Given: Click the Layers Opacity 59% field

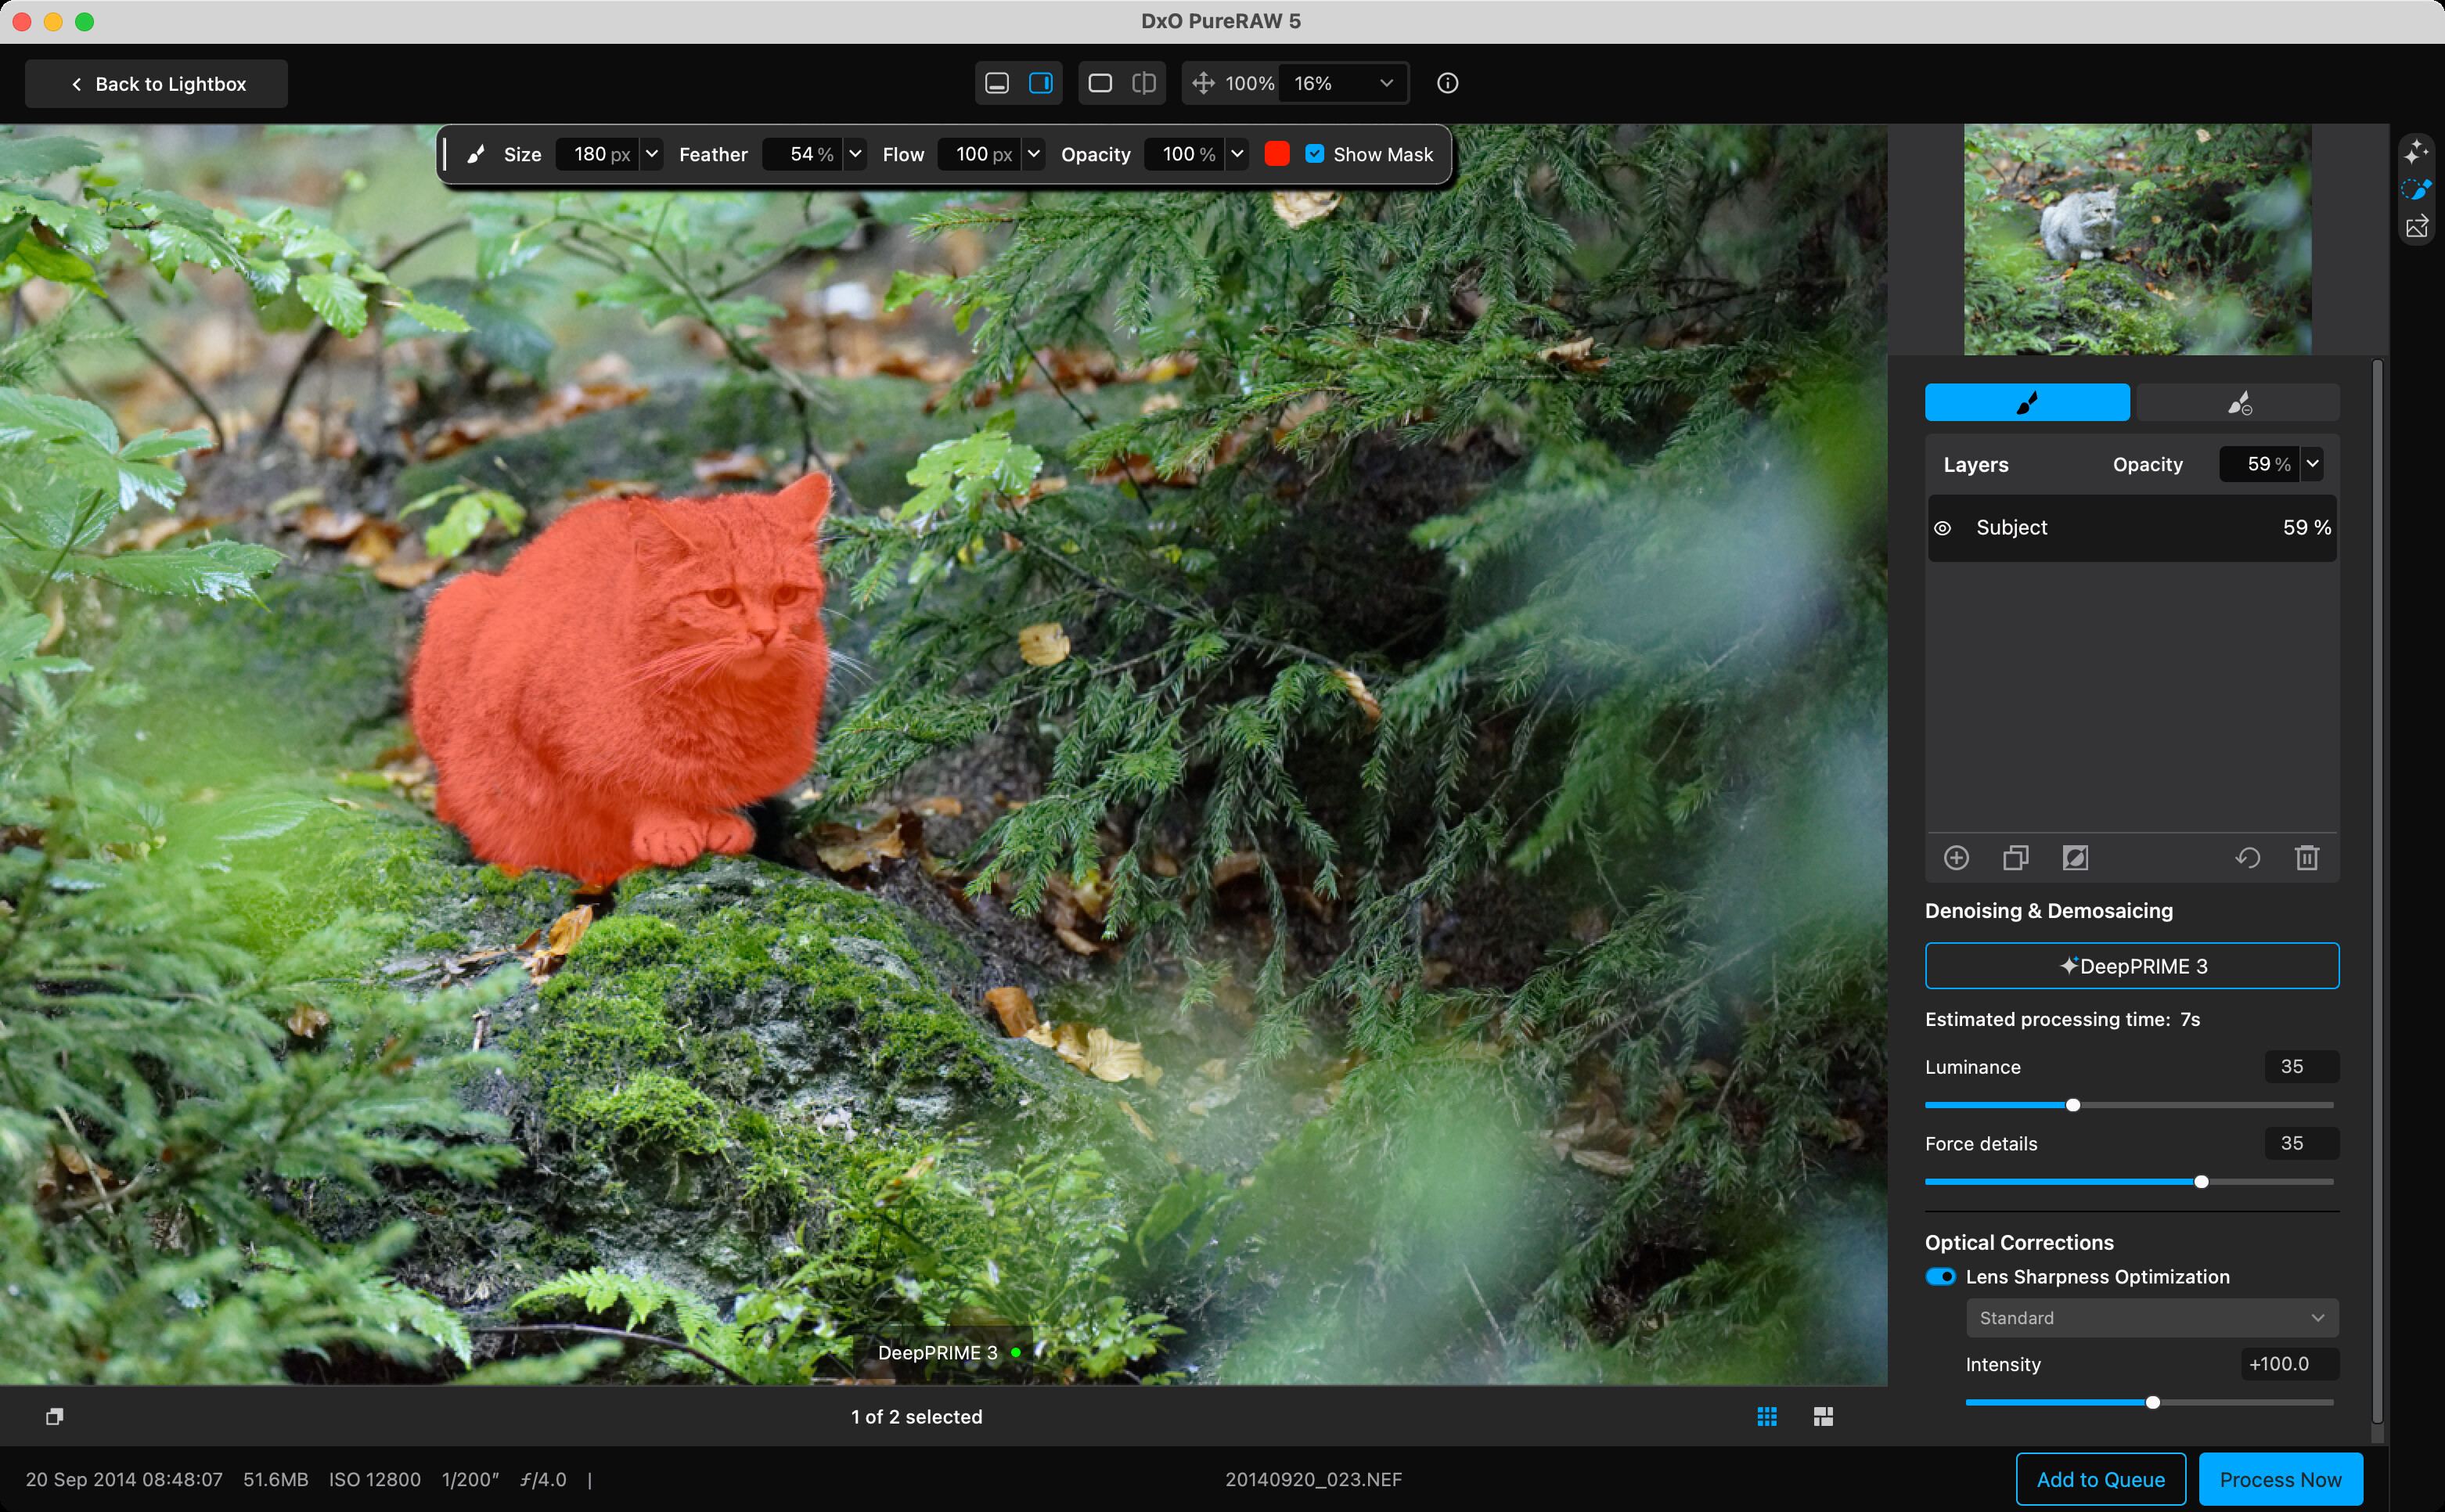Looking at the screenshot, I should click(x=2258, y=464).
